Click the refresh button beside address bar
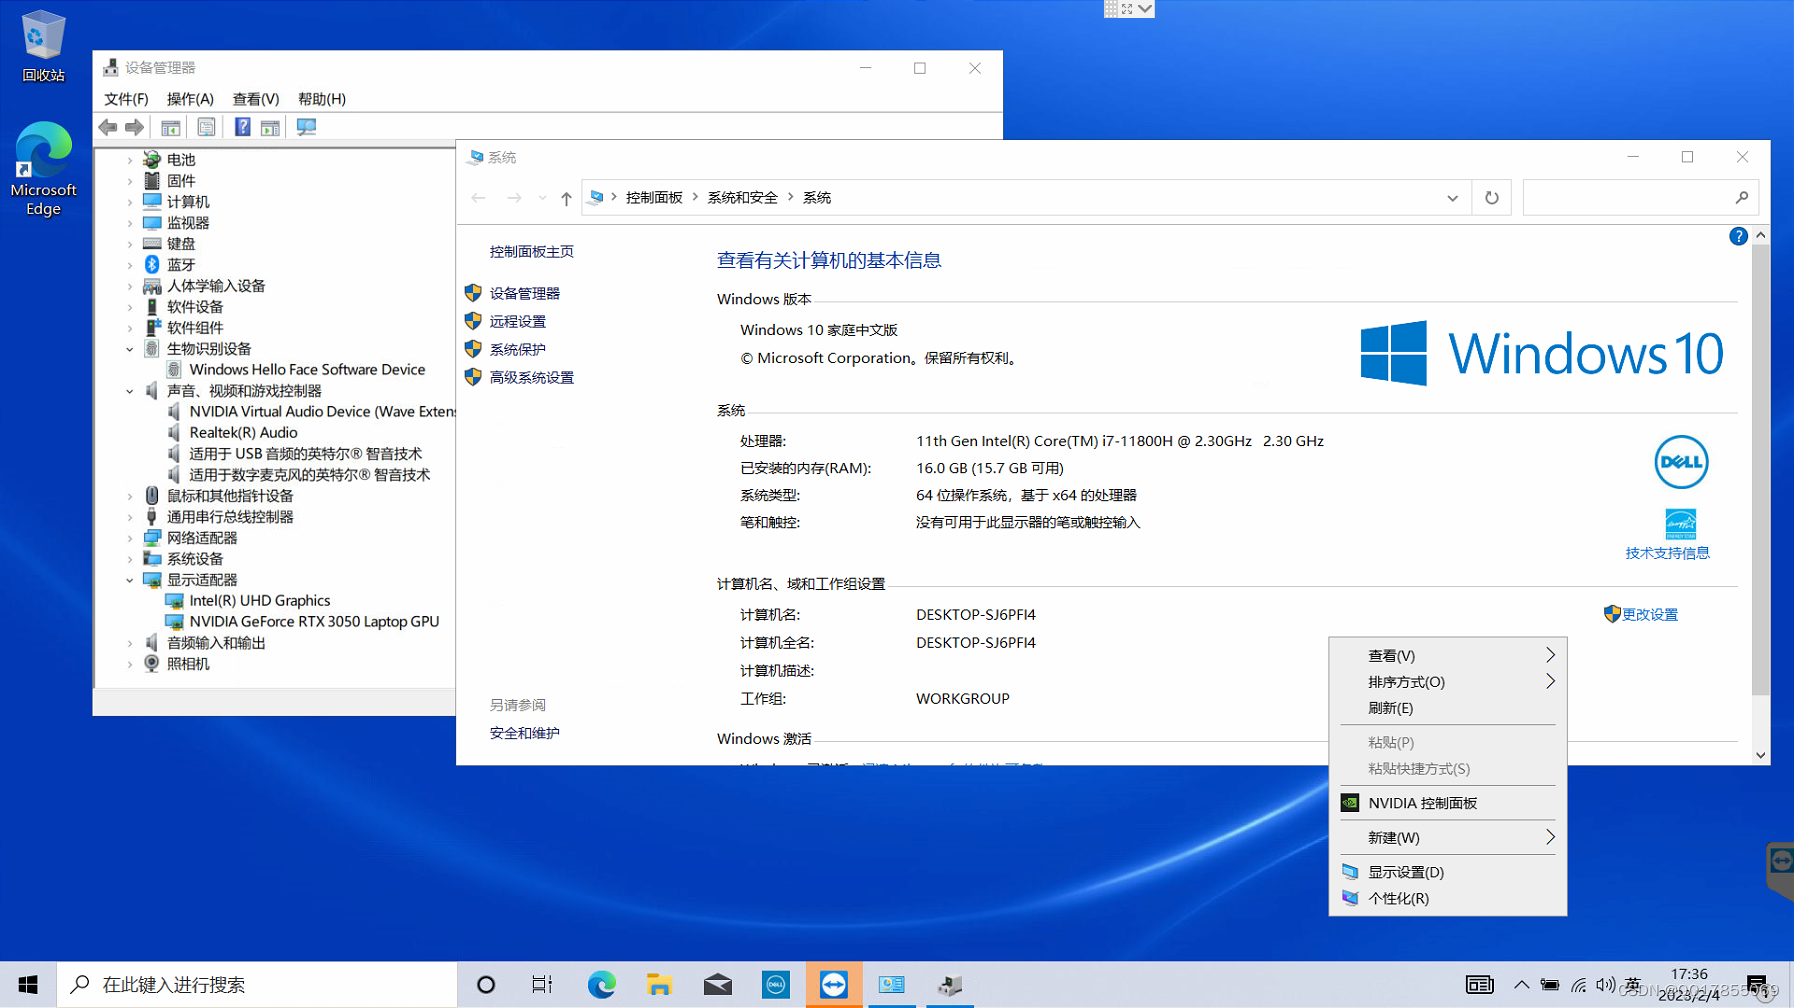The width and height of the screenshot is (1794, 1008). point(1491,198)
